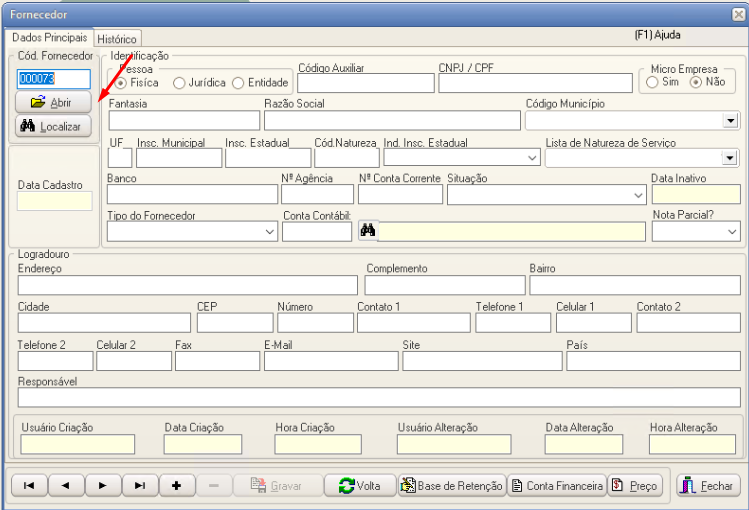Select Jurídica person type
The image size is (749, 510).
coord(180,83)
